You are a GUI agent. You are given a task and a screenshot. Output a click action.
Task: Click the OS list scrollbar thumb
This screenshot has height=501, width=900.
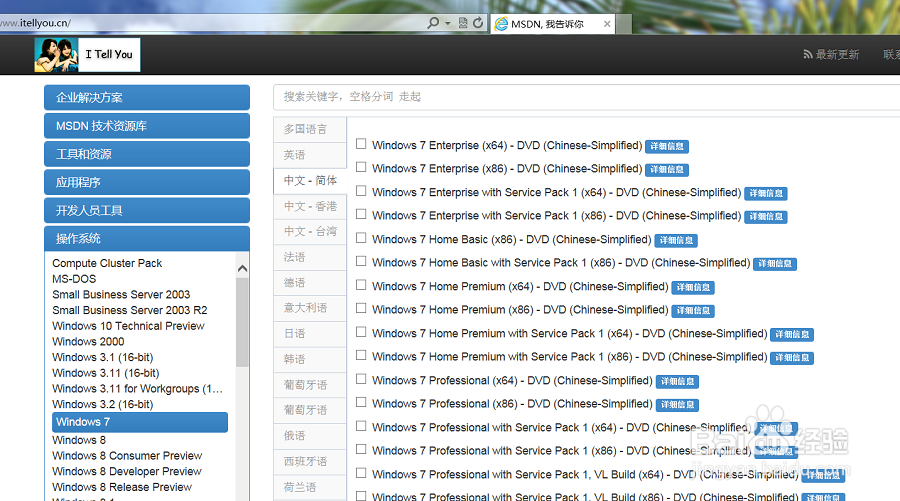242,321
